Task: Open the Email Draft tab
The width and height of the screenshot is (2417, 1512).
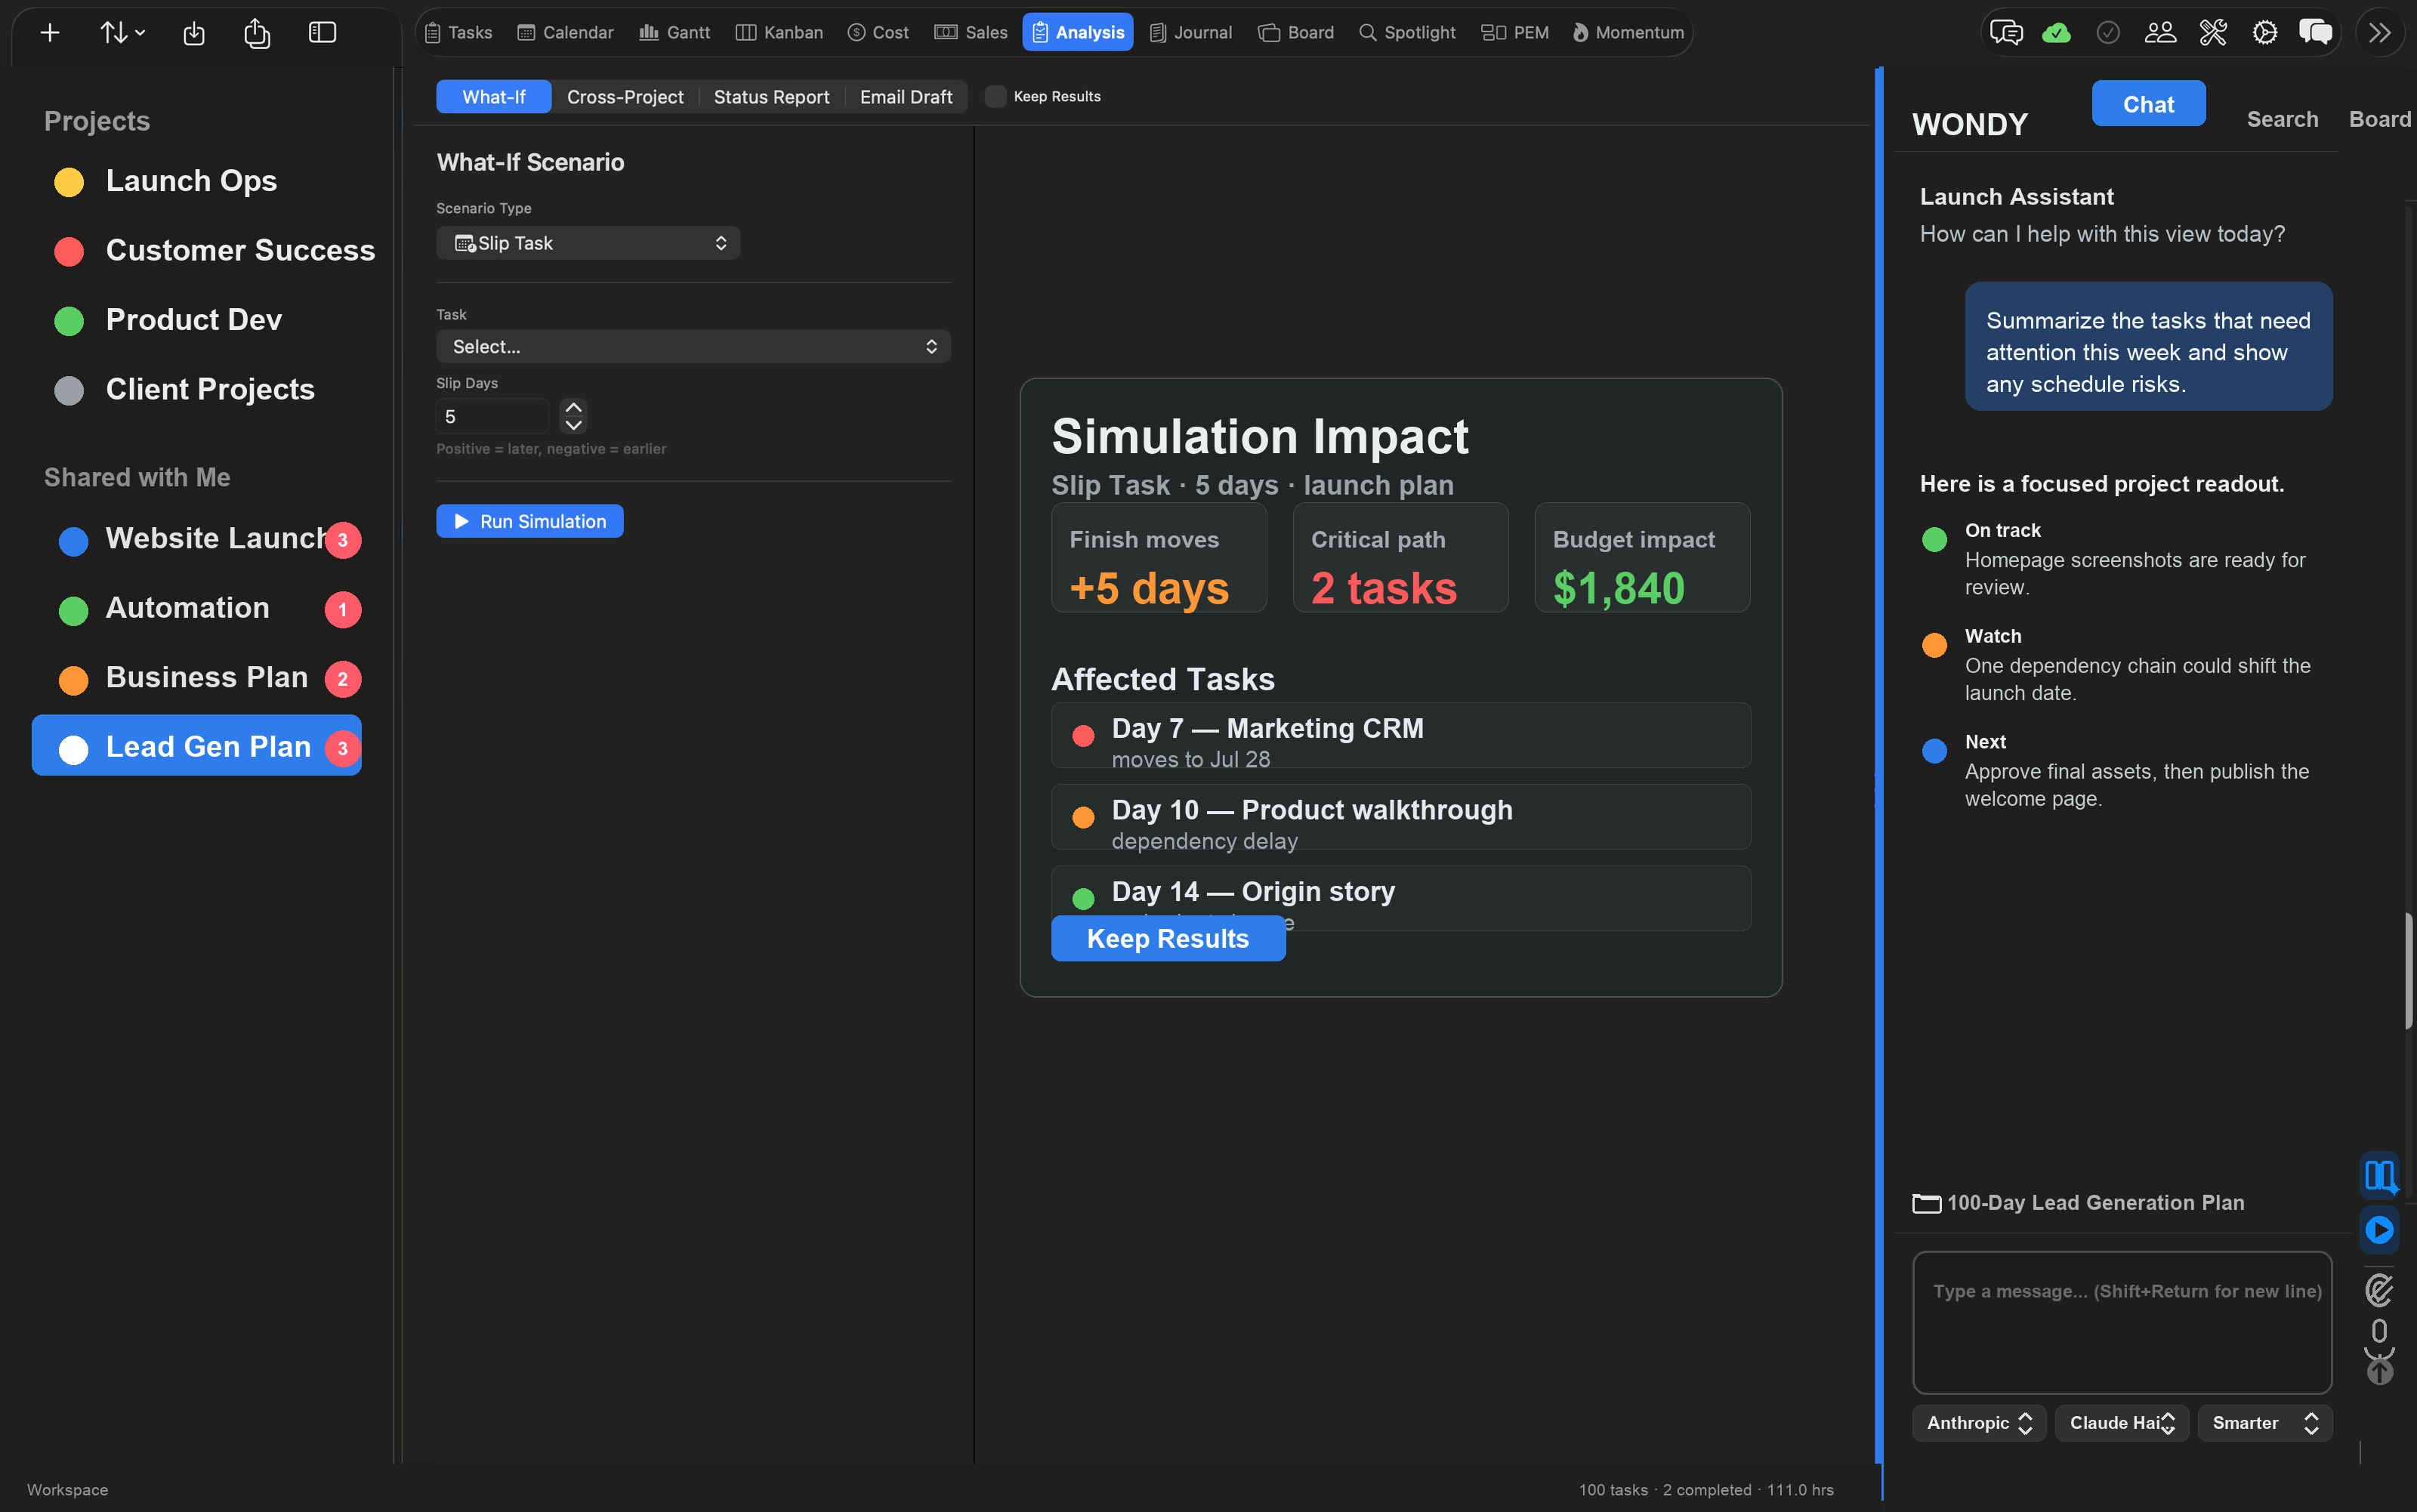Action: (x=906, y=97)
